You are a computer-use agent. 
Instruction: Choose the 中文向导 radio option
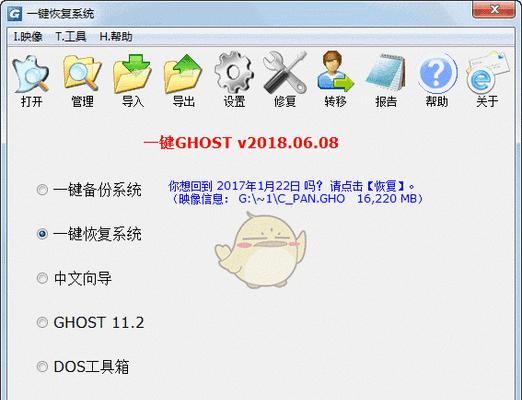pos(42,278)
